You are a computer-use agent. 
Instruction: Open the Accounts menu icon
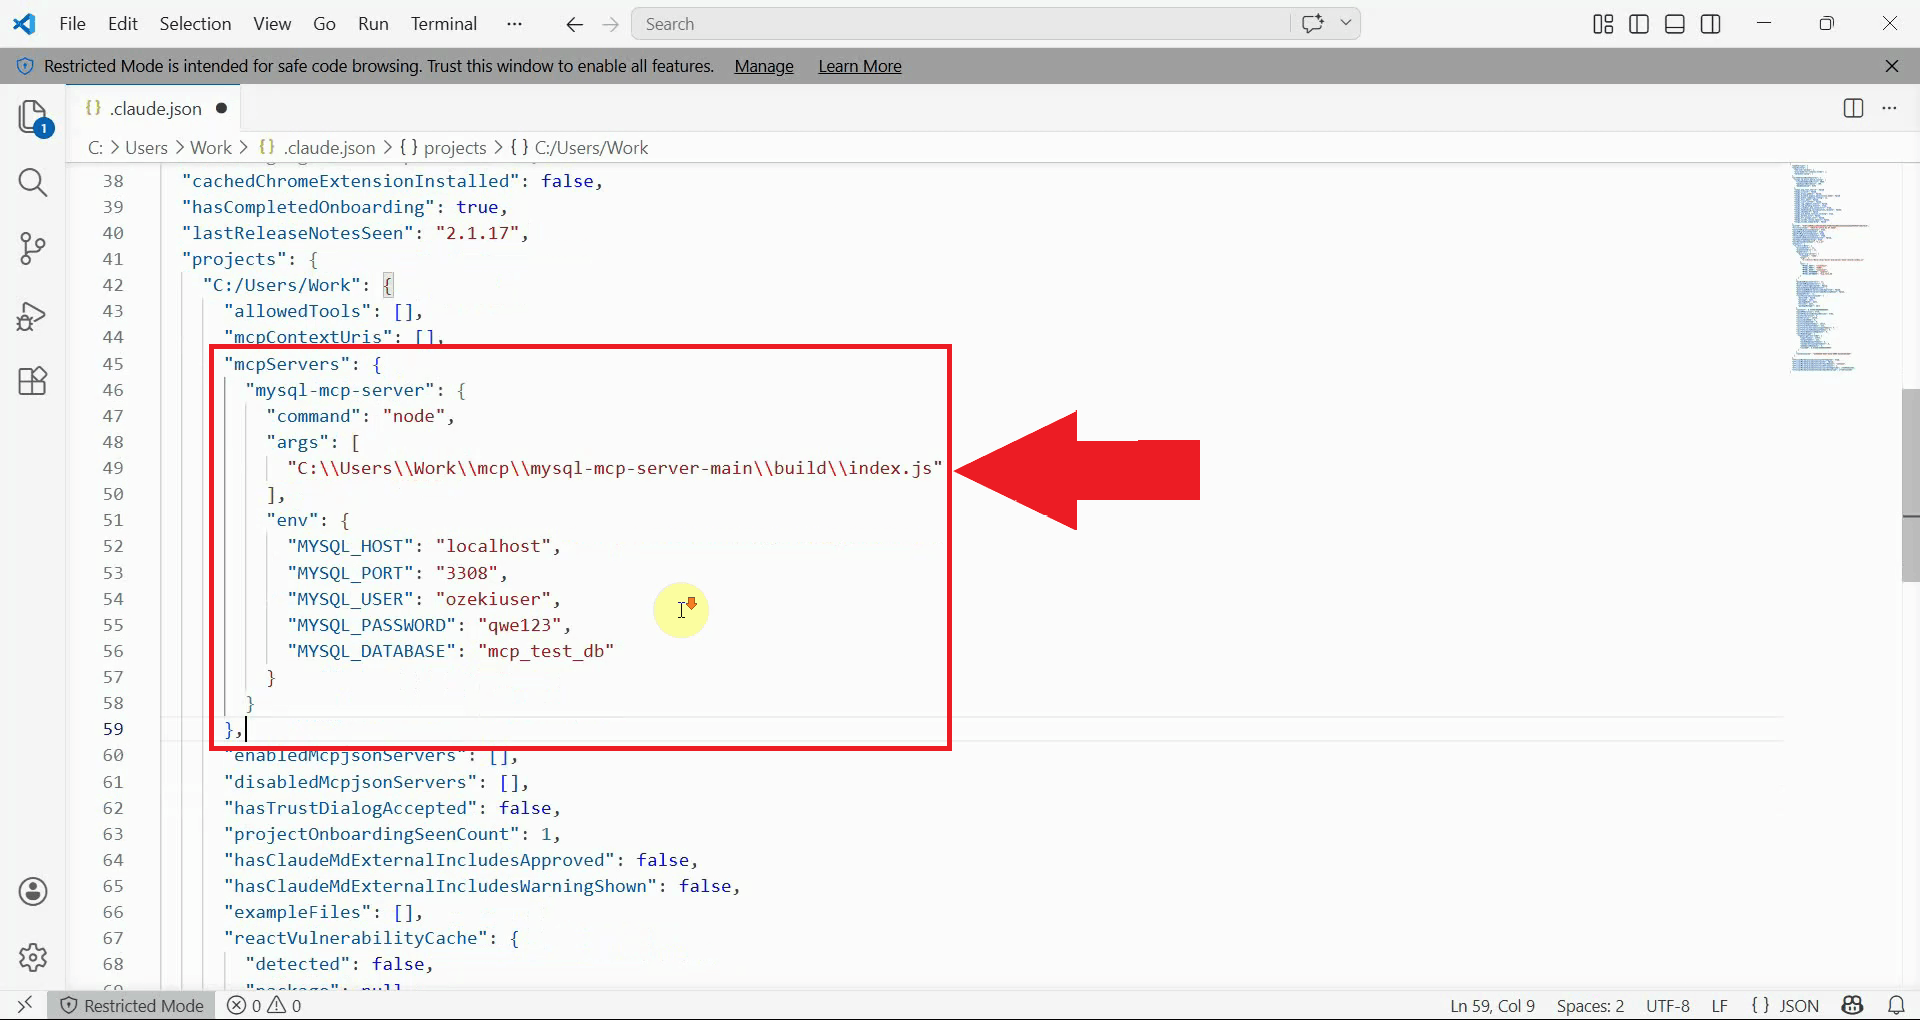click(33, 892)
